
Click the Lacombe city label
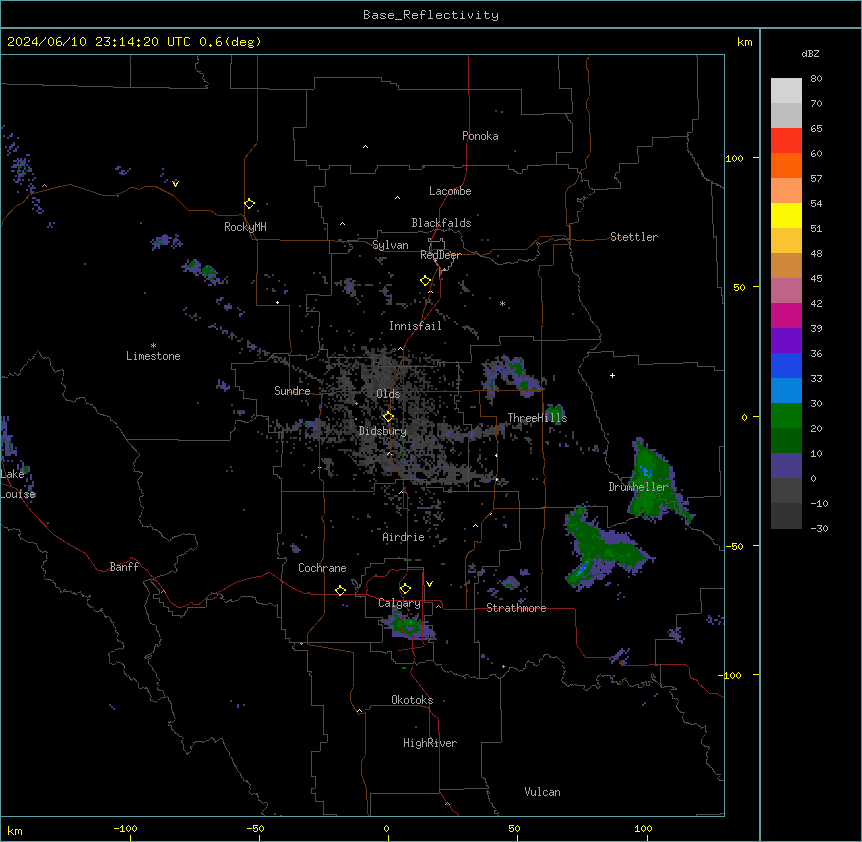450,191
